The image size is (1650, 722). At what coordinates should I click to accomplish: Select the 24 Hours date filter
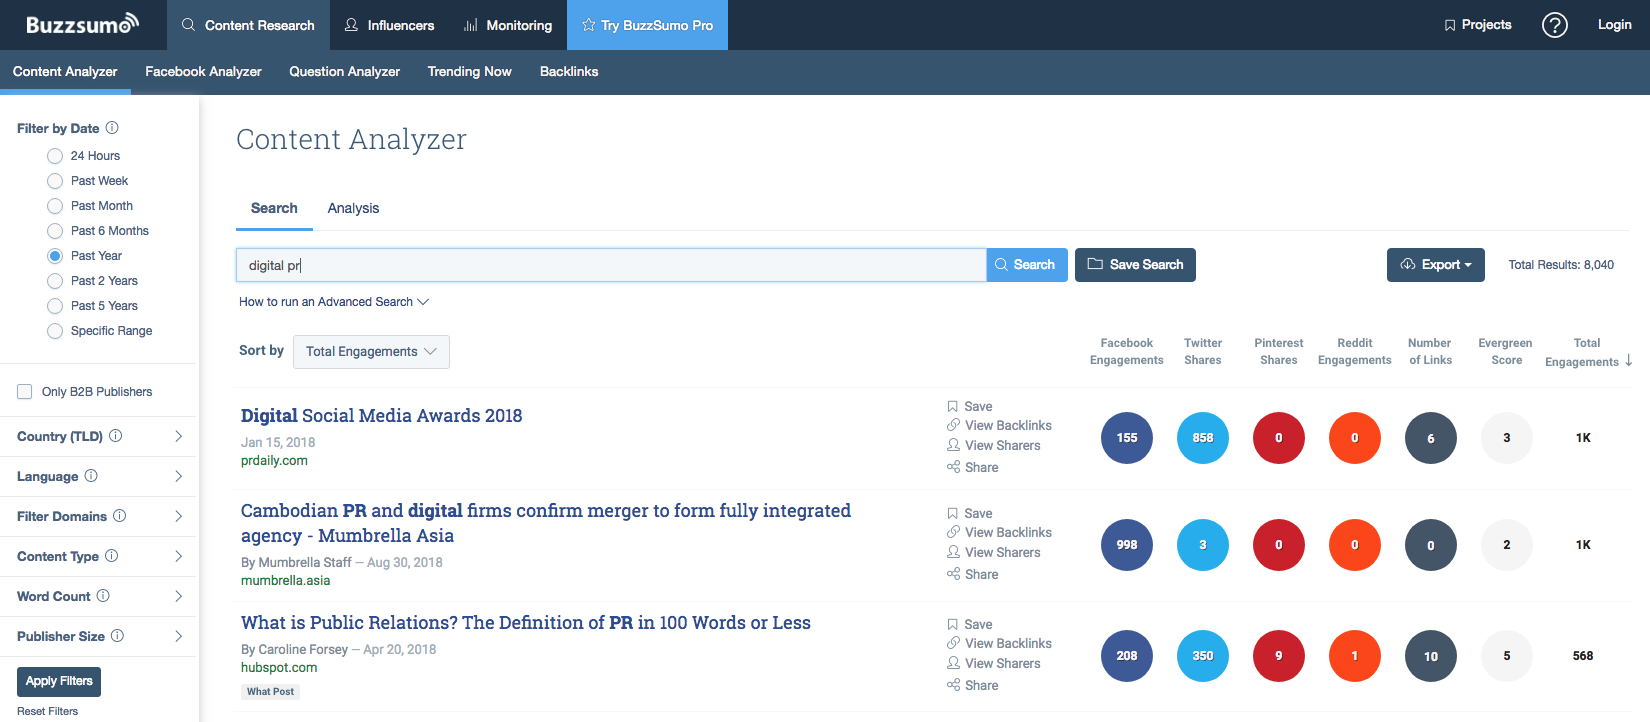click(x=55, y=156)
